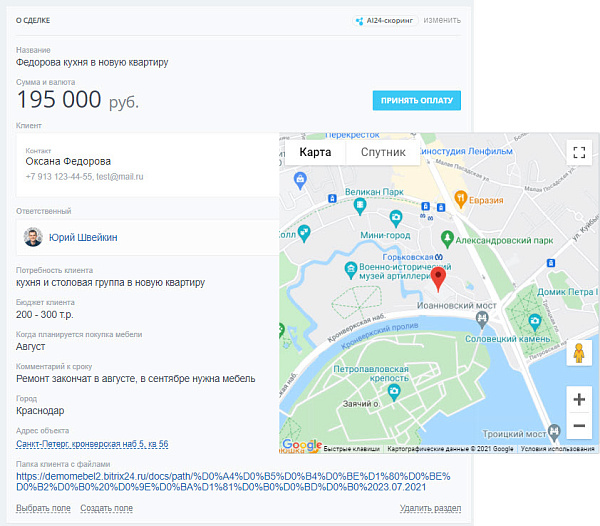
Task: Click the avatar of Юрий Швейкин
Action: (33, 237)
